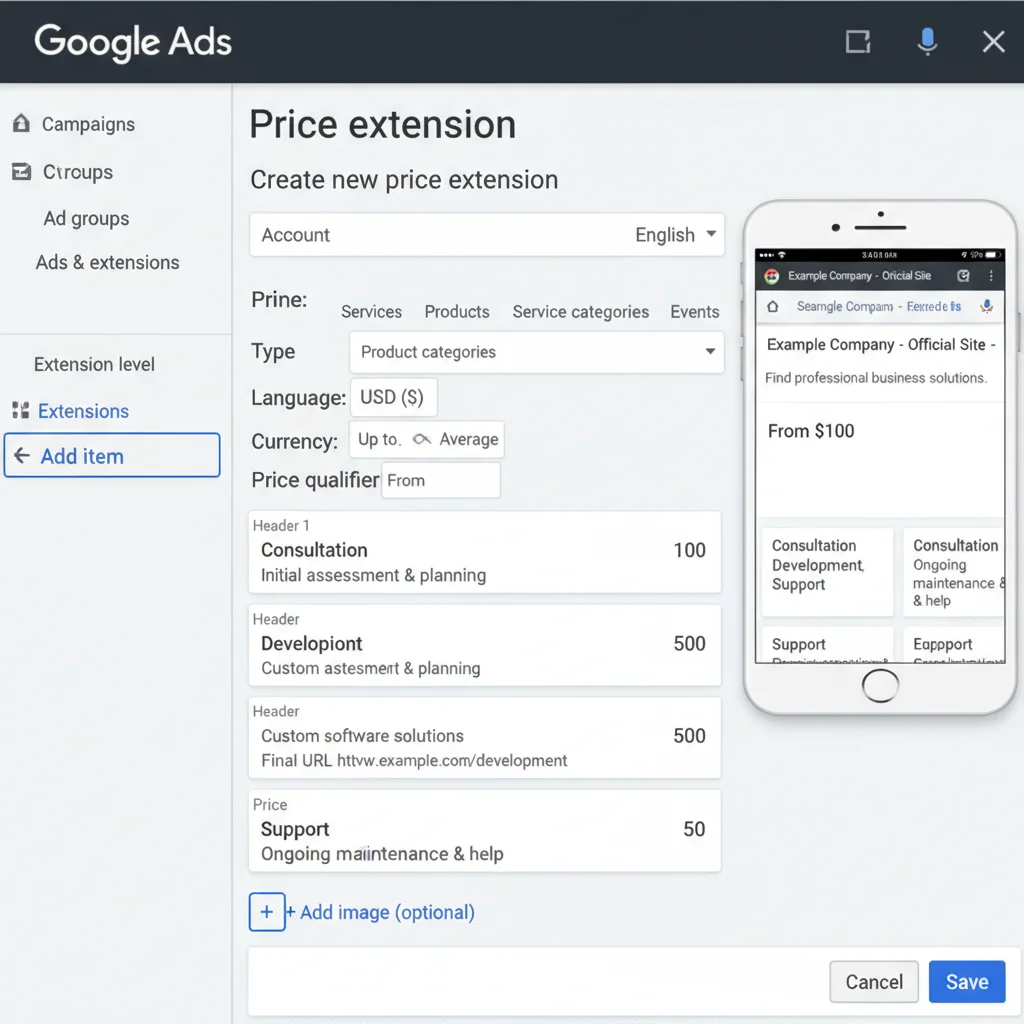The height and width of the screenshot is (1024, 1024).
Task: Edit the Developiont header field
Action: (312, 643)
